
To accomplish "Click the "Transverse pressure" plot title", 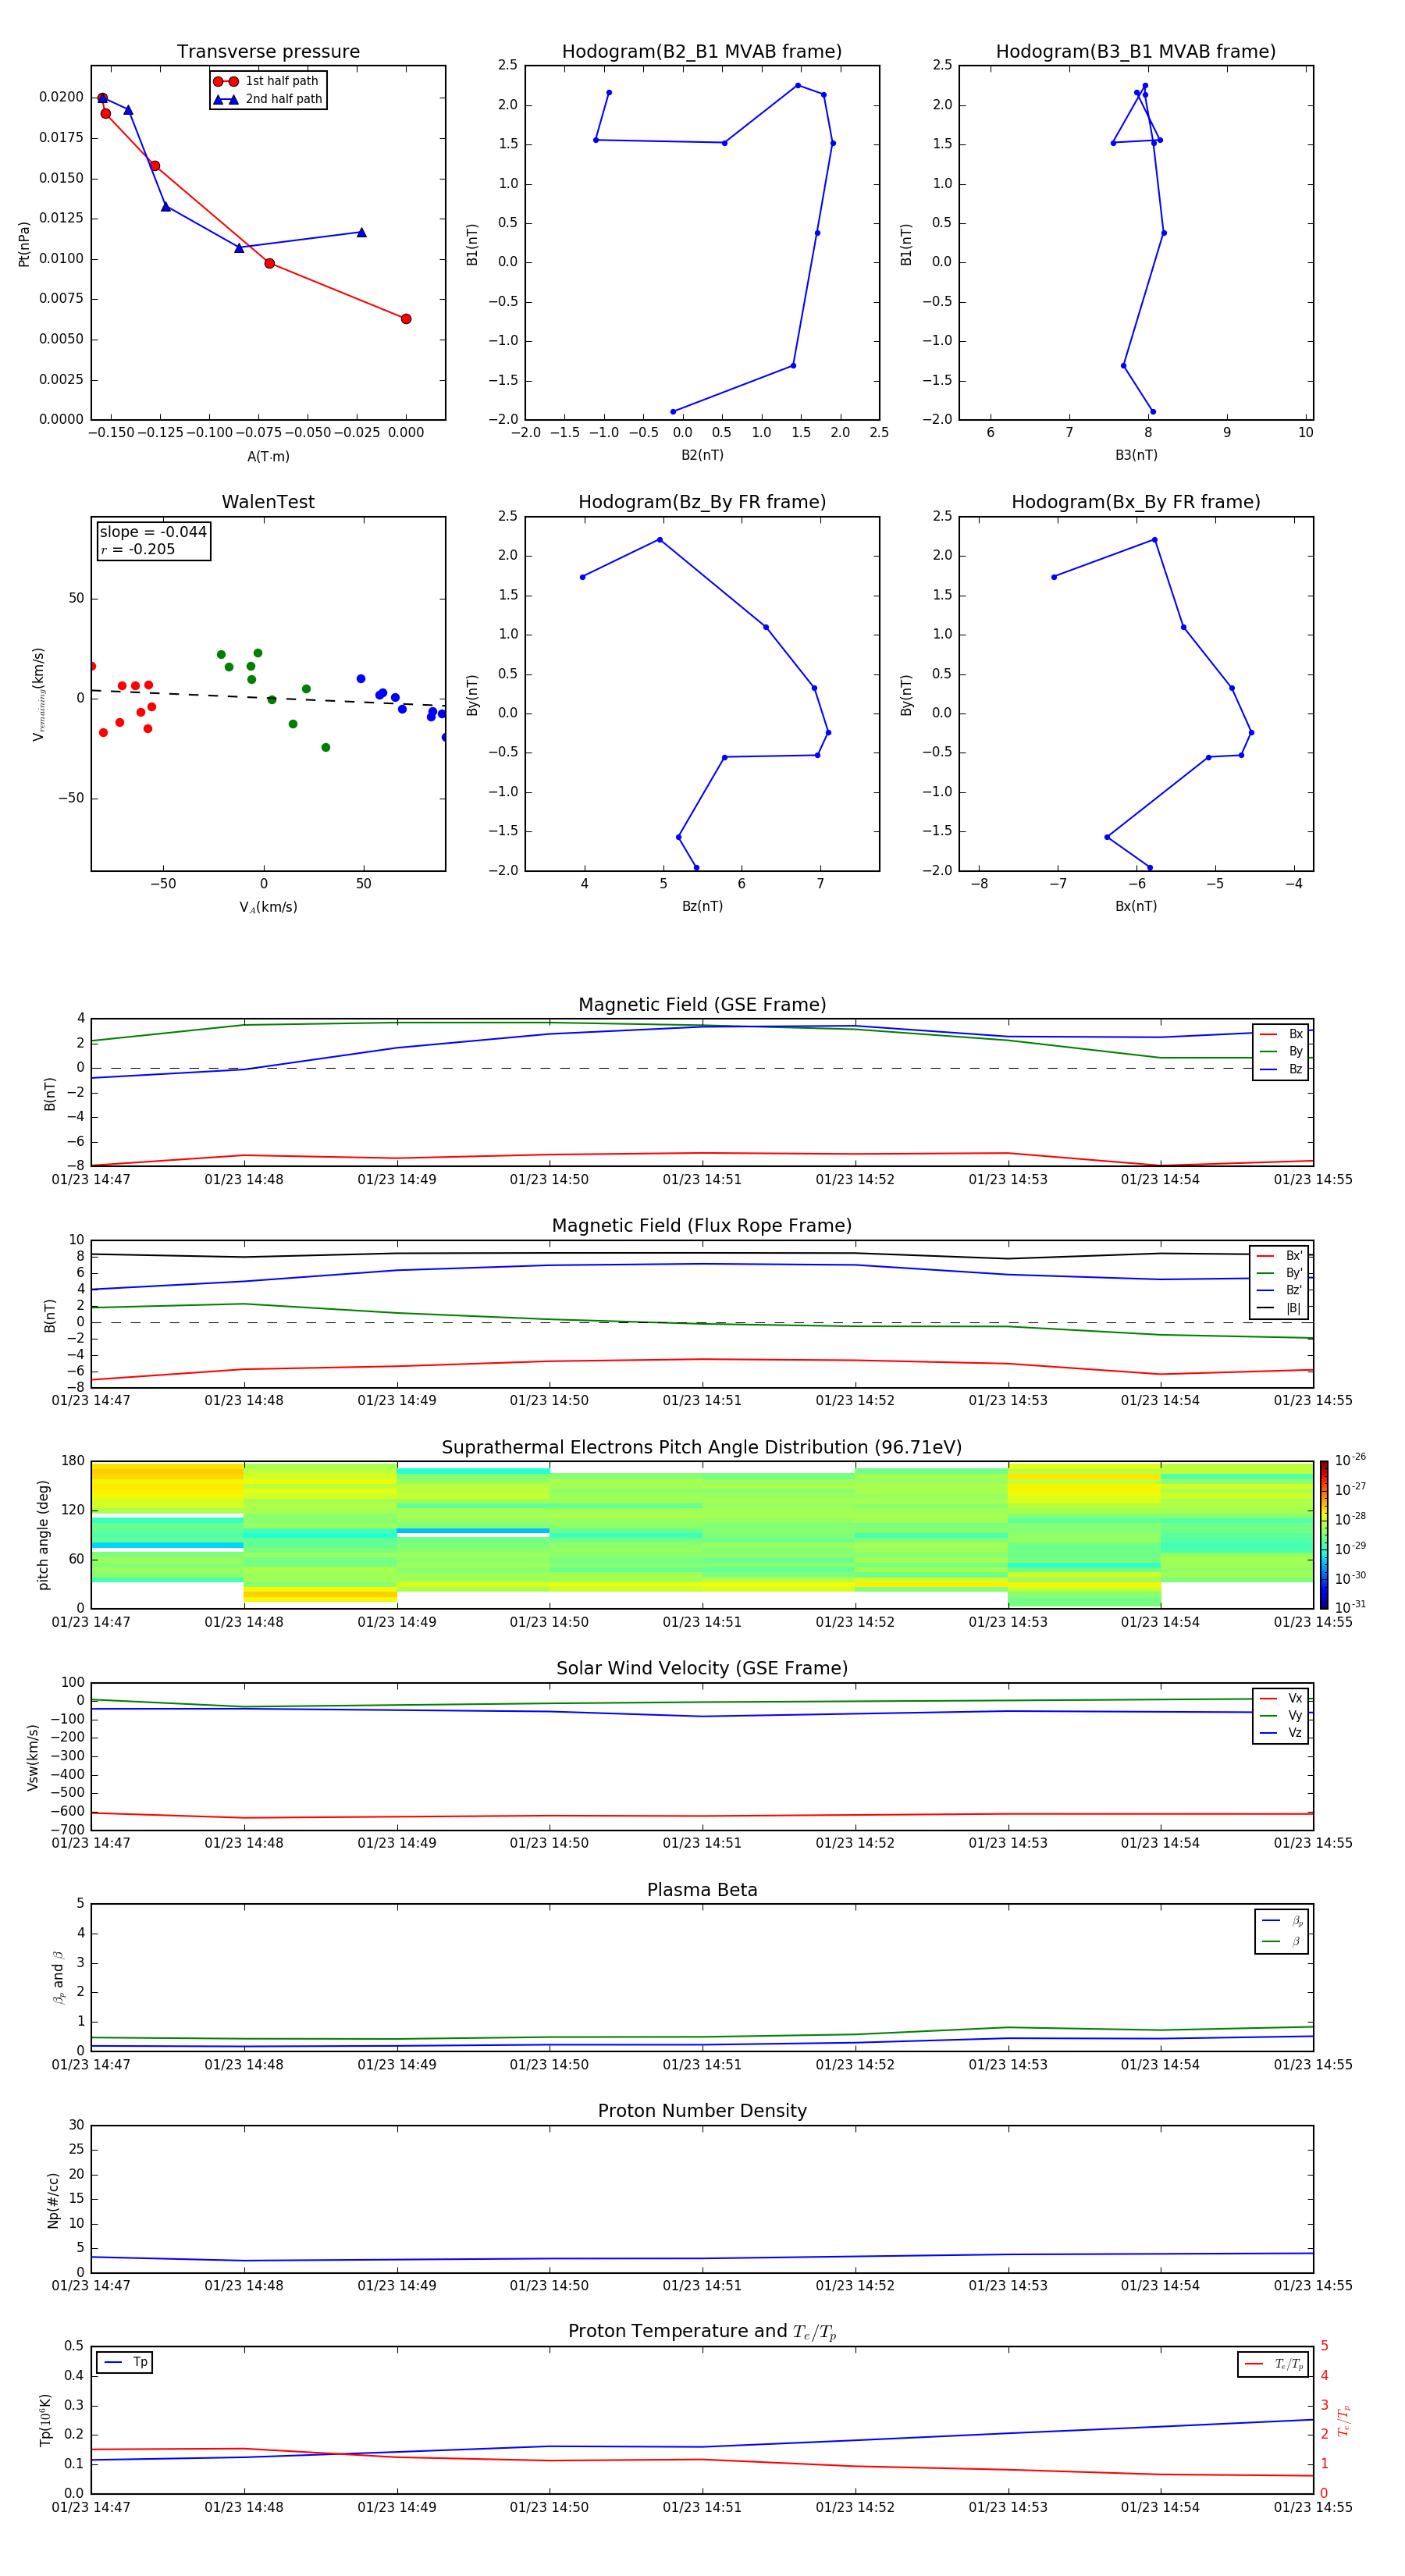I will pyautogui.click(x=268, y=52).
